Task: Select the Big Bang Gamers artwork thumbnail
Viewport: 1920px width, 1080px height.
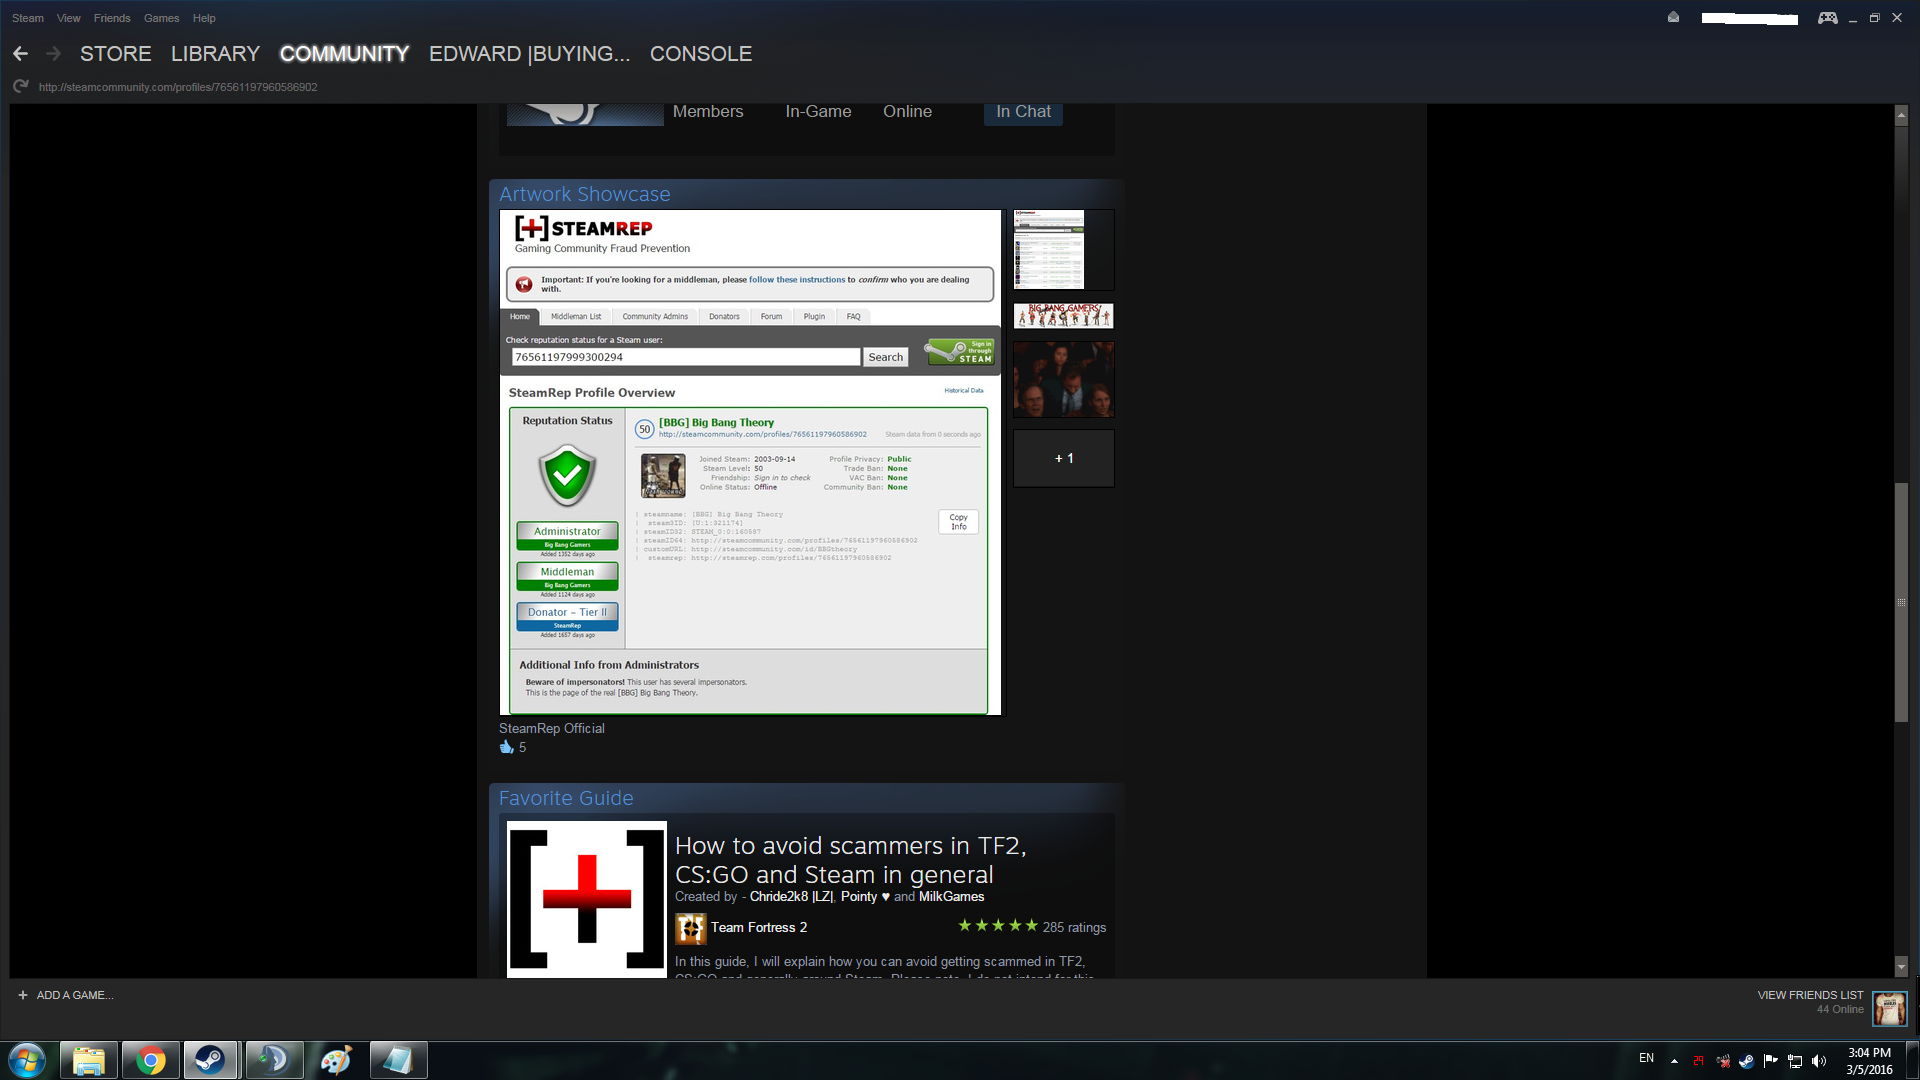Action: tap(1063, 316)
